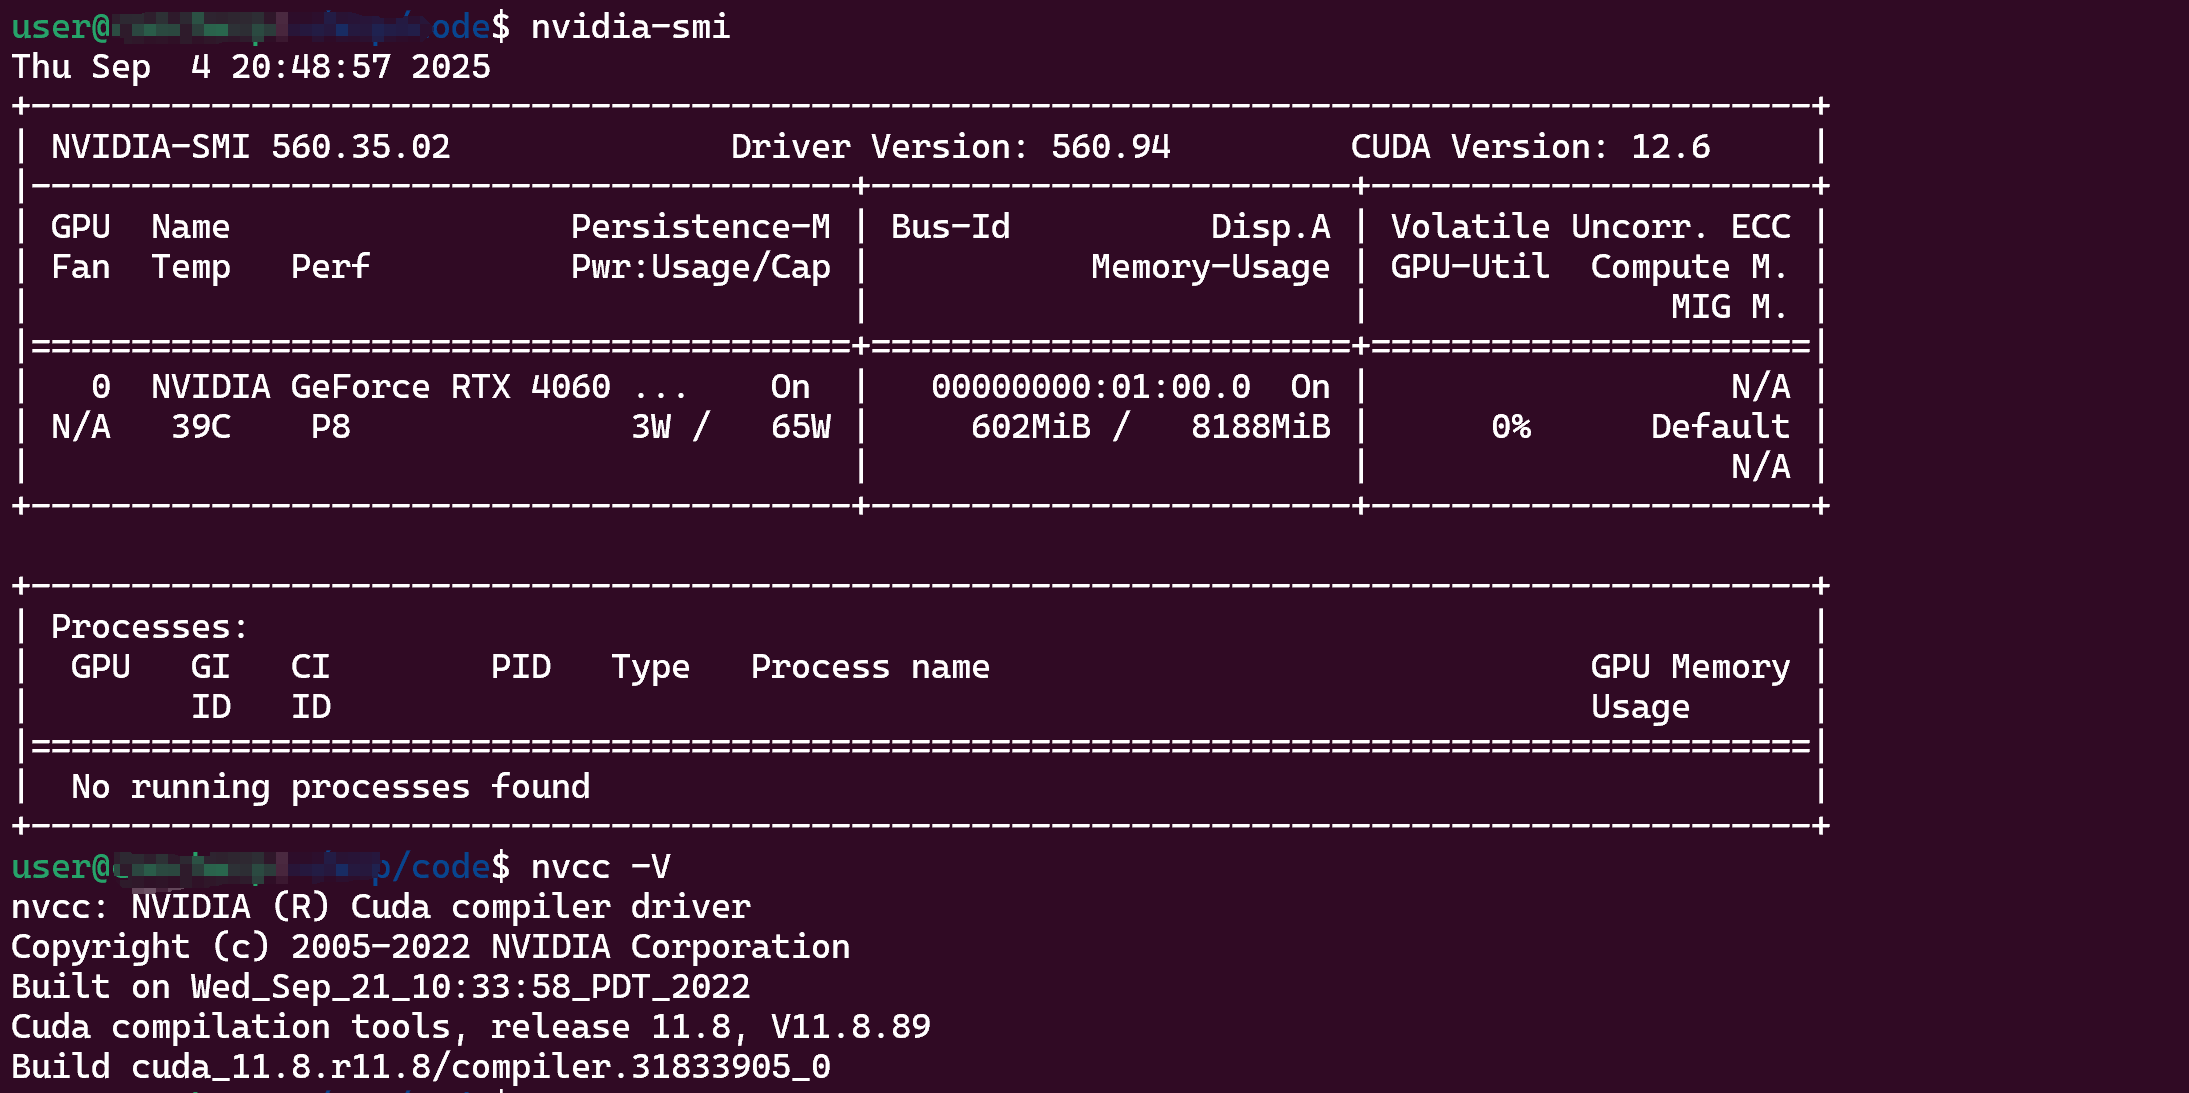Click the 'nvidia-smi' command text
Screen dimensions: 2189x1093
(631, 27)
